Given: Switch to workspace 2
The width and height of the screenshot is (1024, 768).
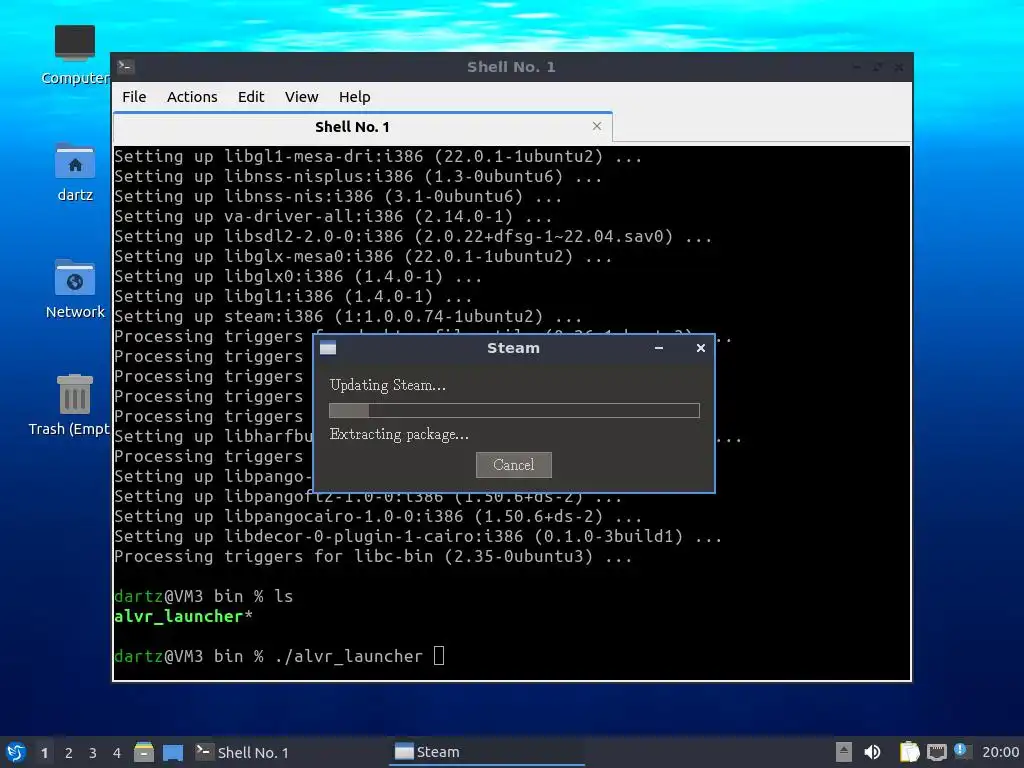Looking at the screenshot, I should pos(69,753).
